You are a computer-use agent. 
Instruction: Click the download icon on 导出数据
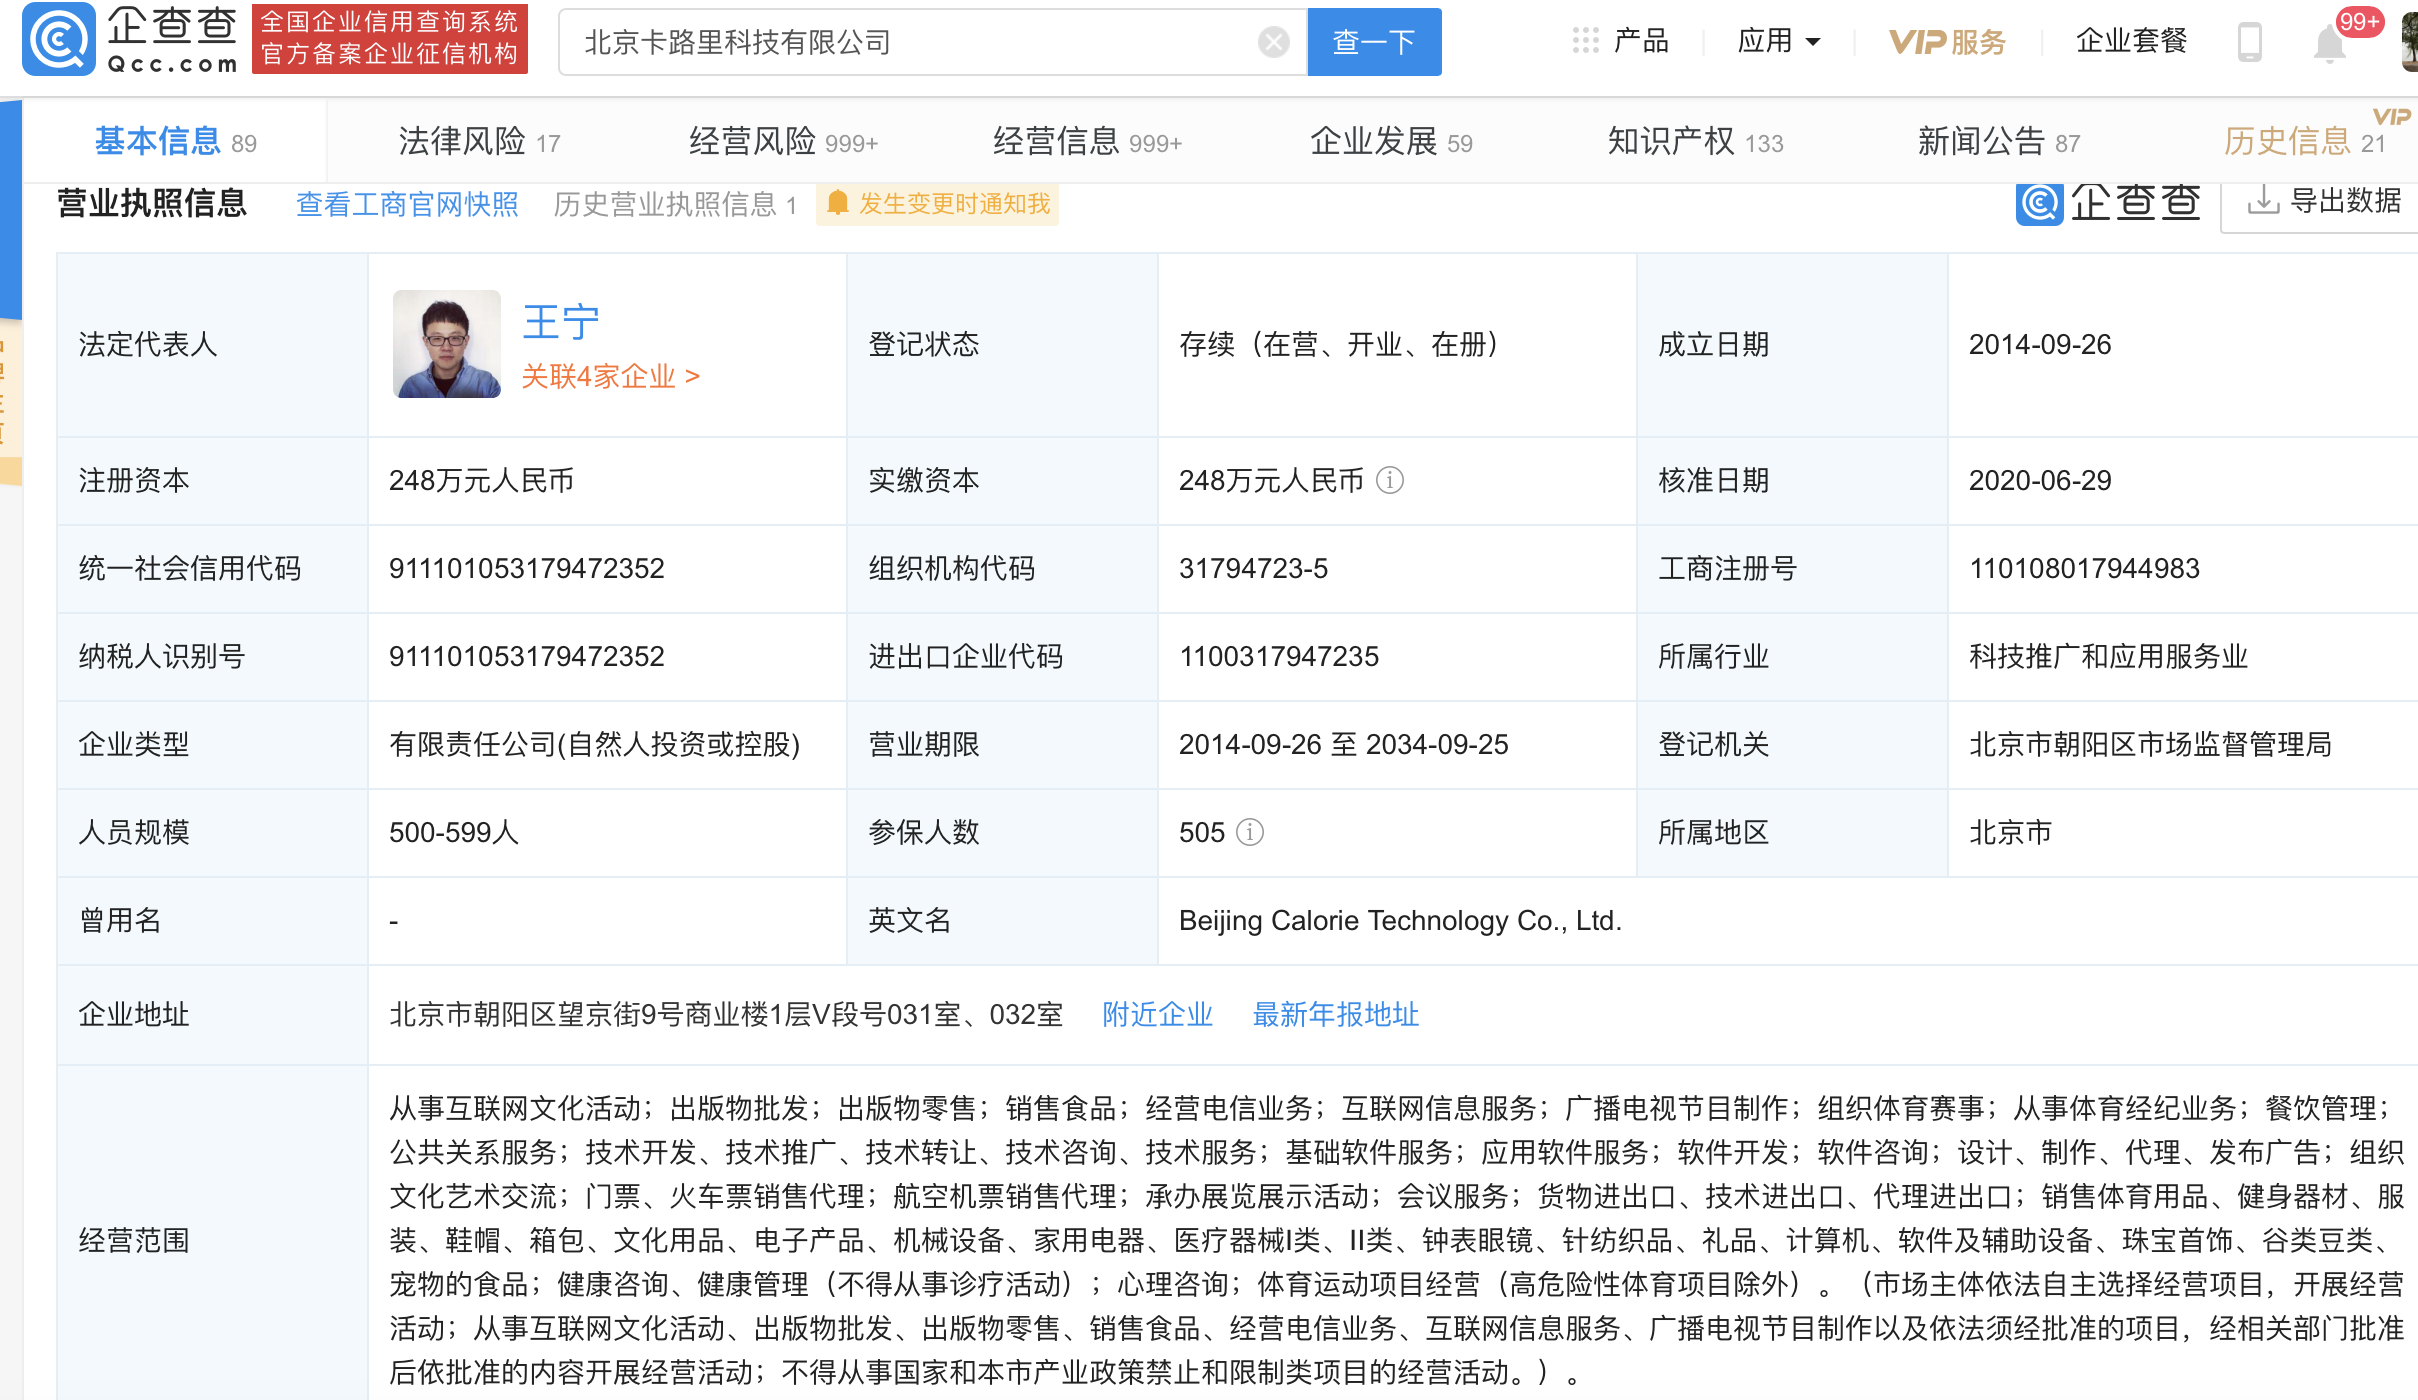[2263, 202]
